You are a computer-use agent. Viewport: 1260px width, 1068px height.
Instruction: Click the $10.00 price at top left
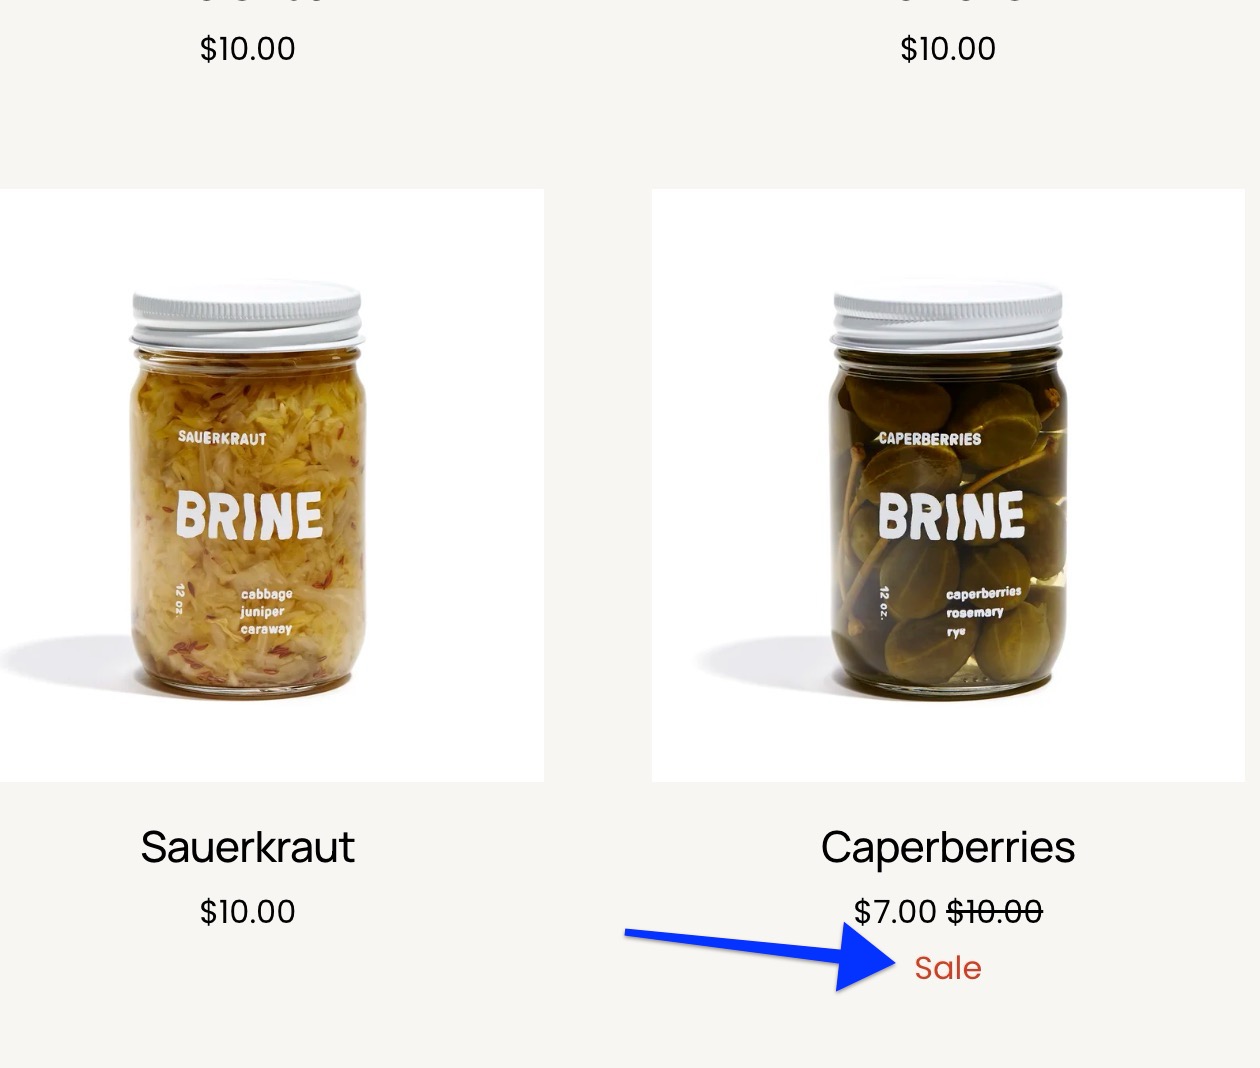coord(246,48)
